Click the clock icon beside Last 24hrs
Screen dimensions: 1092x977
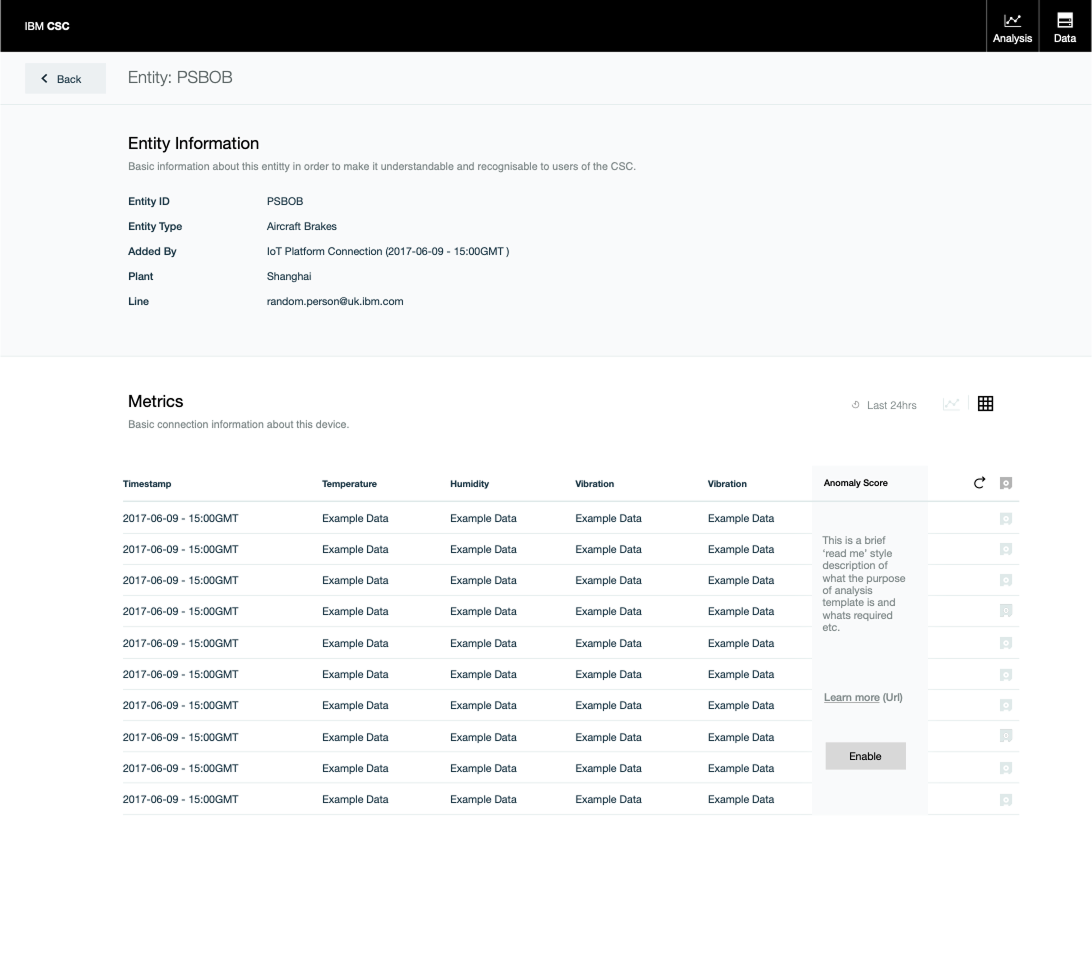coord(854,405)
